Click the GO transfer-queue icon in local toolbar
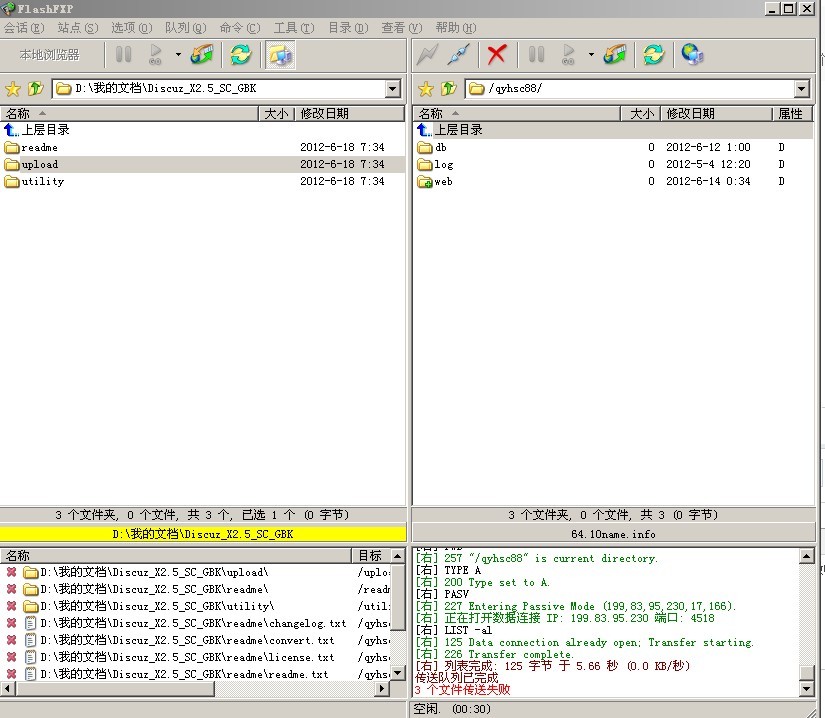The image size is (825, 718). (x=156, y=54)
